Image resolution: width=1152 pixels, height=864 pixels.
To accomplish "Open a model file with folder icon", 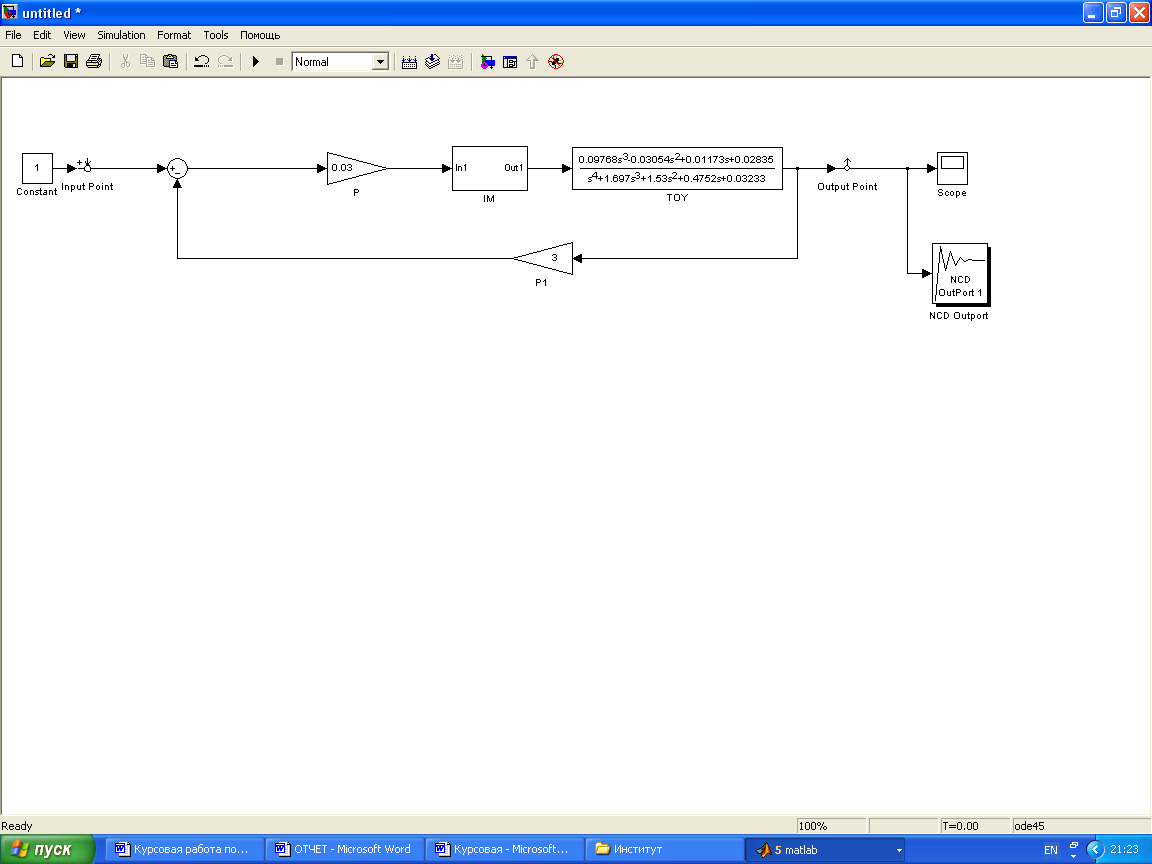I will pos(47,62).
